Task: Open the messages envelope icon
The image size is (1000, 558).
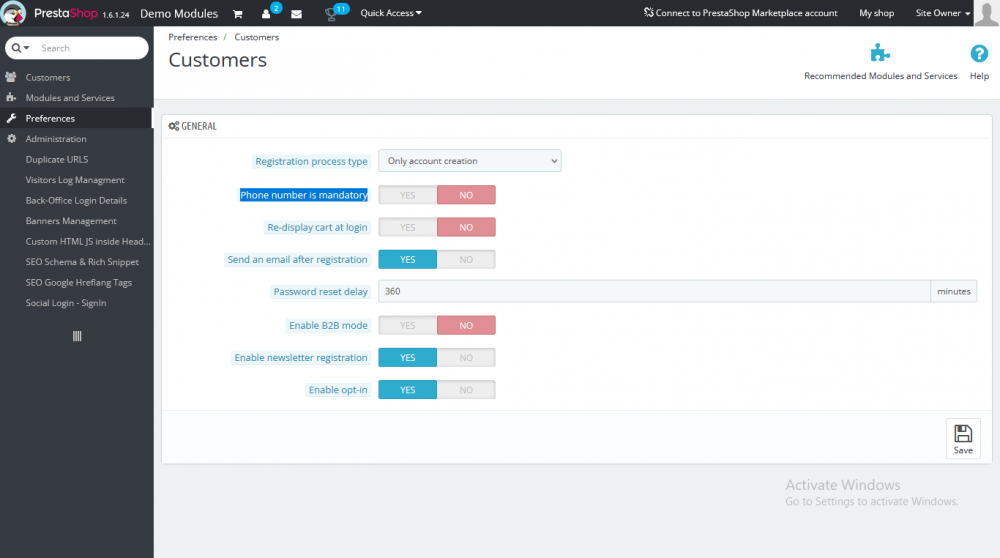Action: pyautogui.click(x=297, y=13)
